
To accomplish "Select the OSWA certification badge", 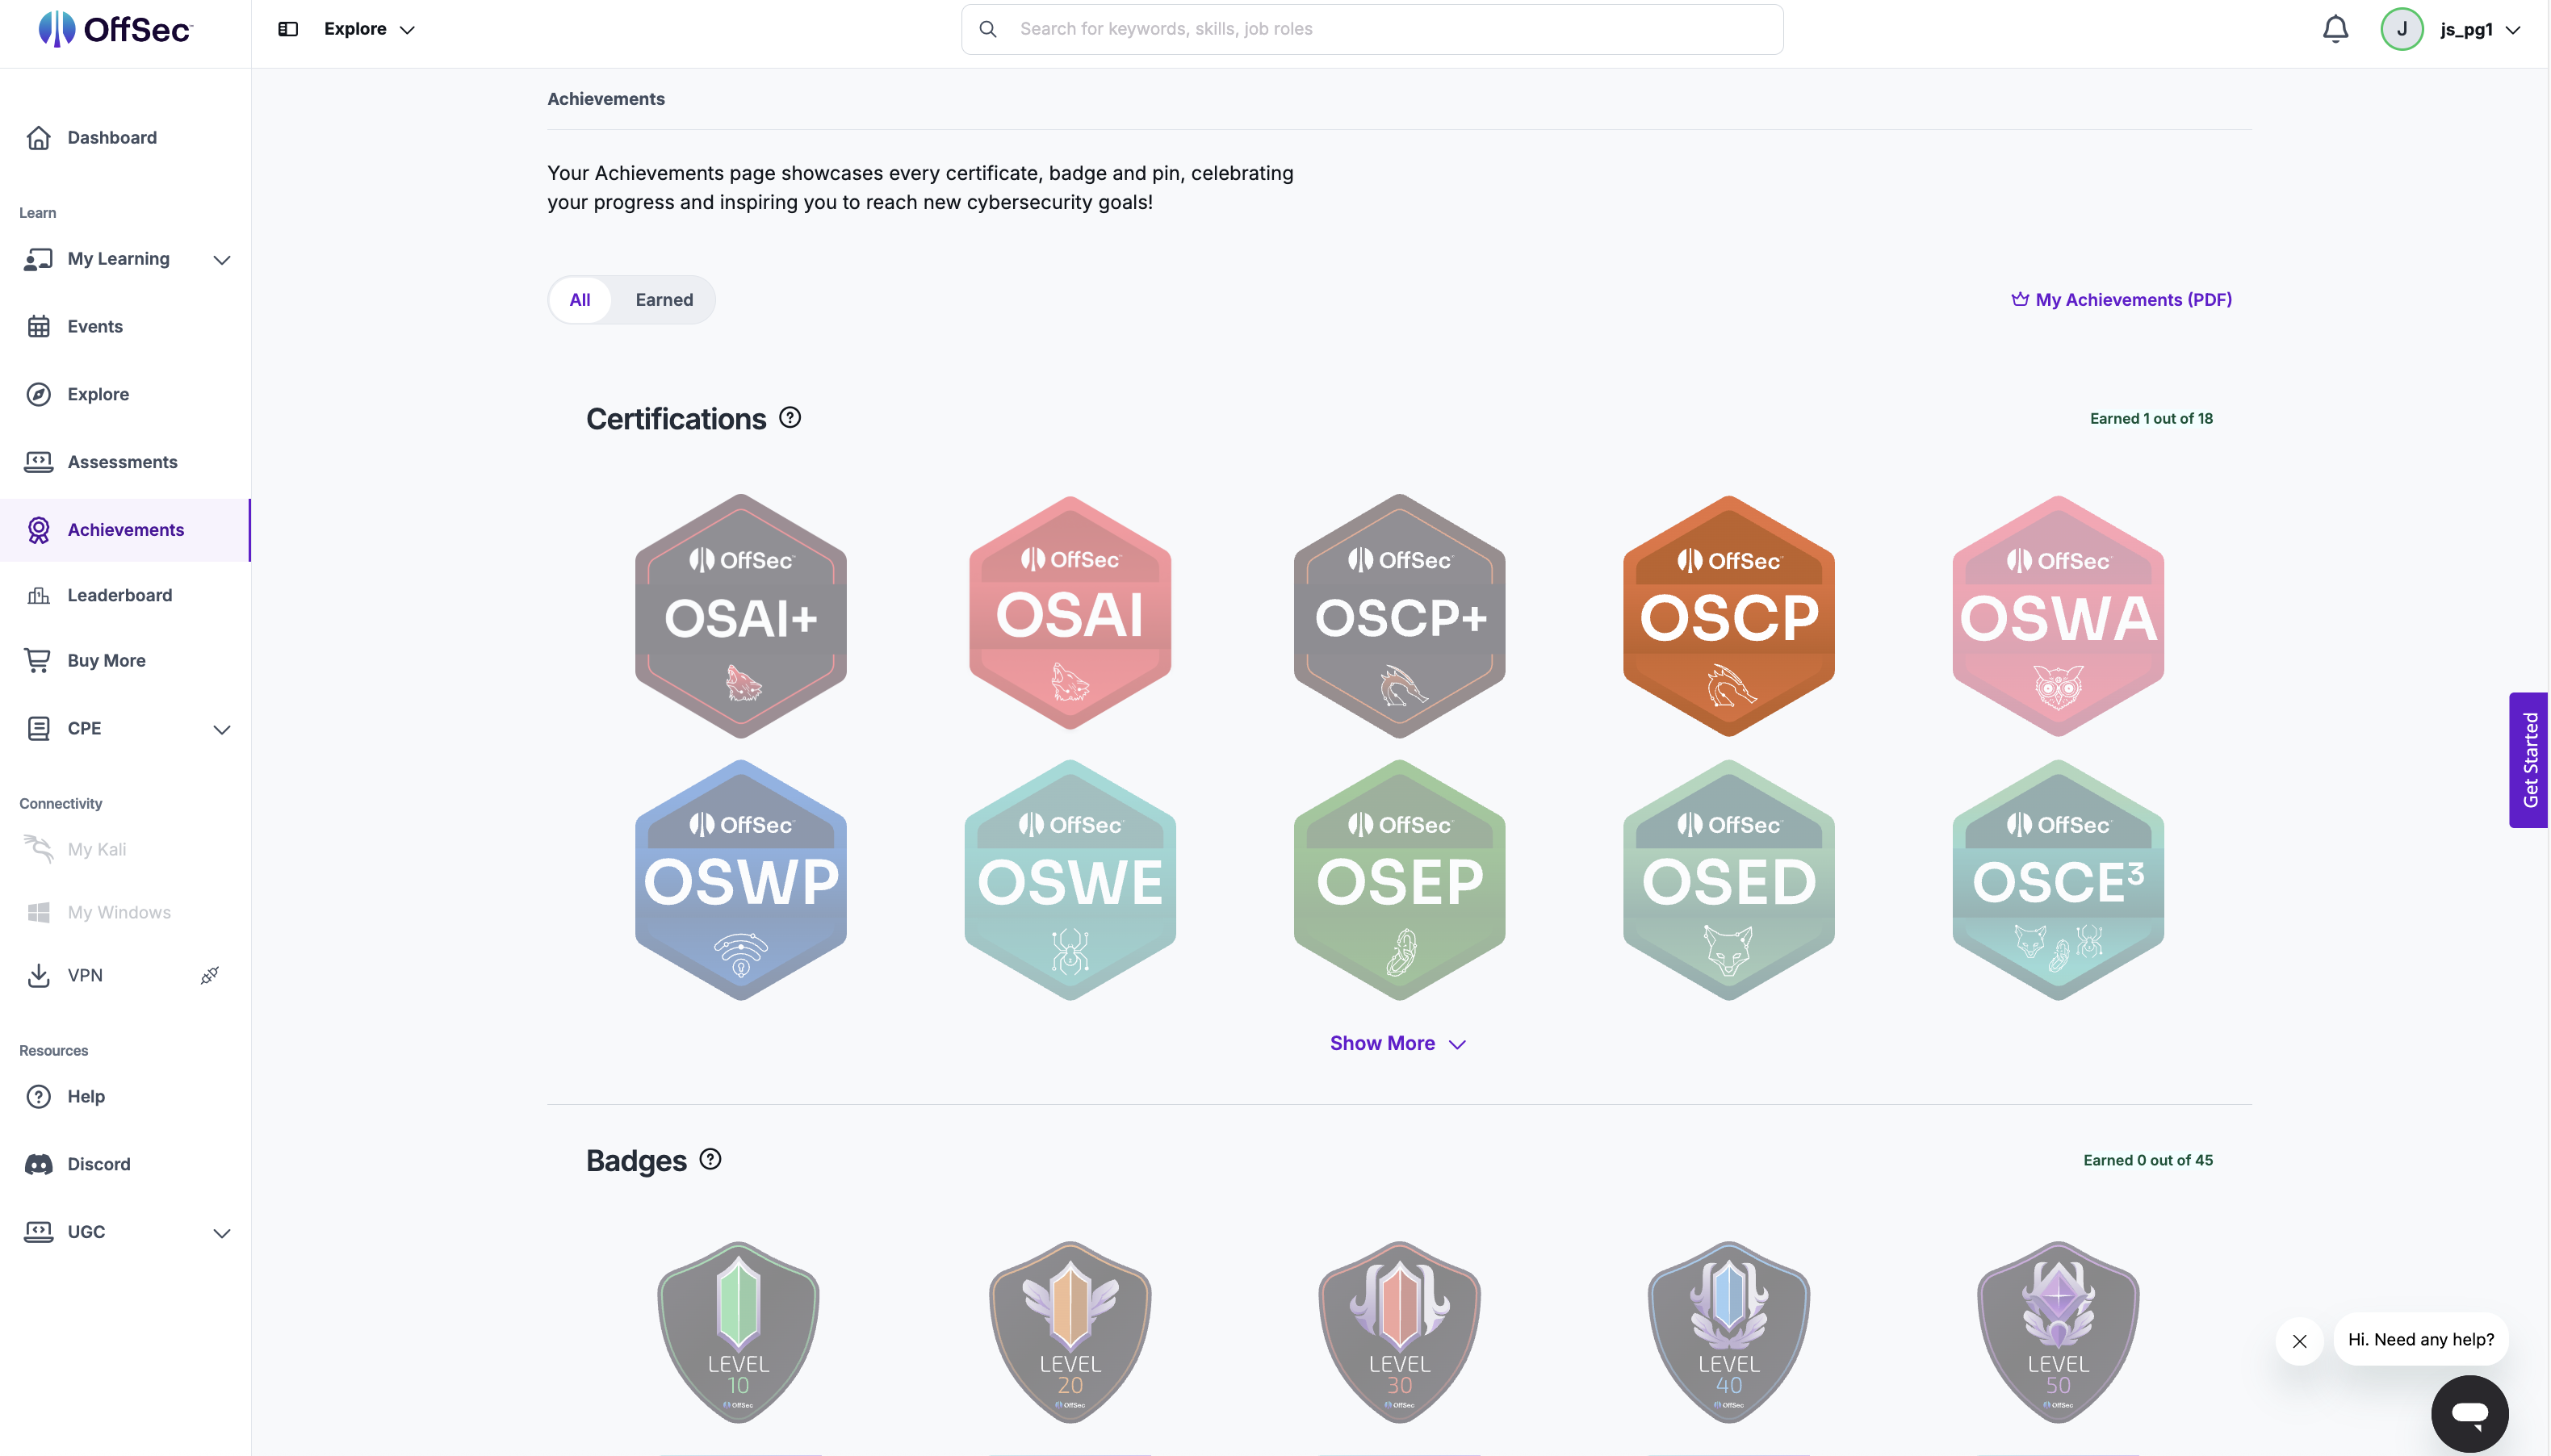I will tap(2058, 616).
